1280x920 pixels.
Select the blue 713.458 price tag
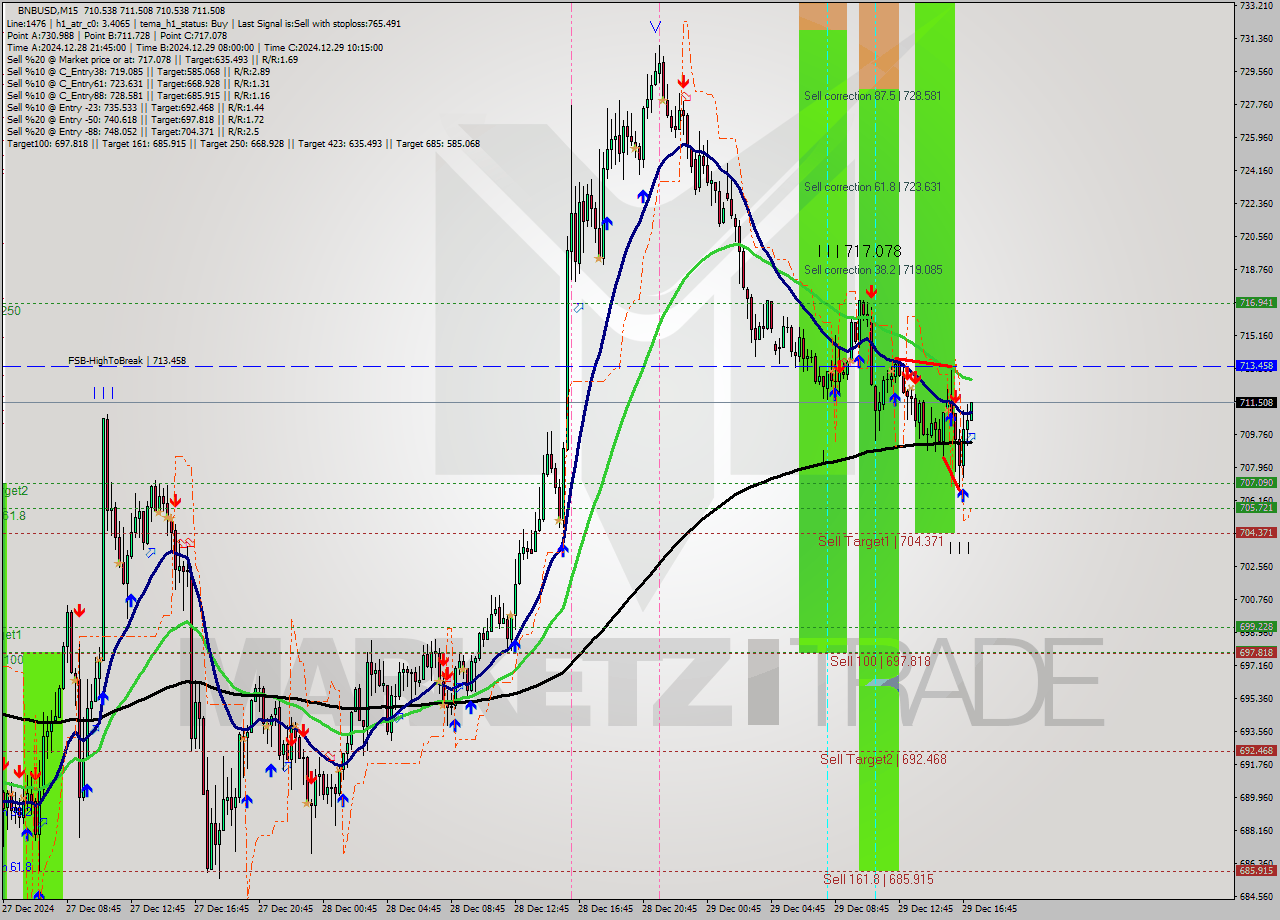pos(1256,366)
